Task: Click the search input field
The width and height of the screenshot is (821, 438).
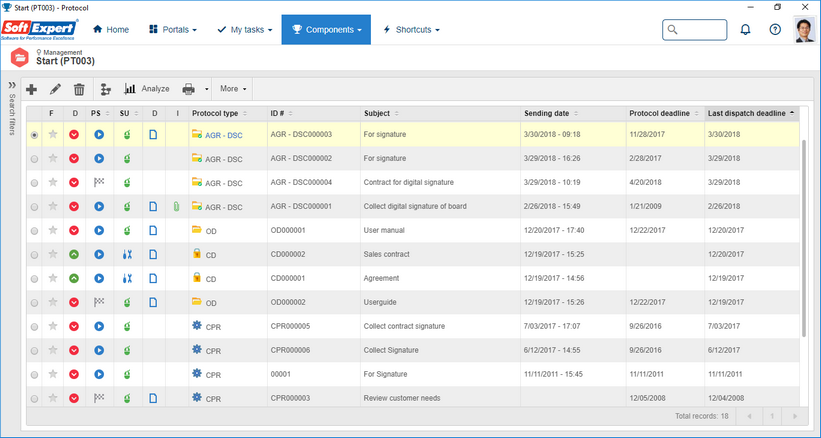Action: [695, 30]
